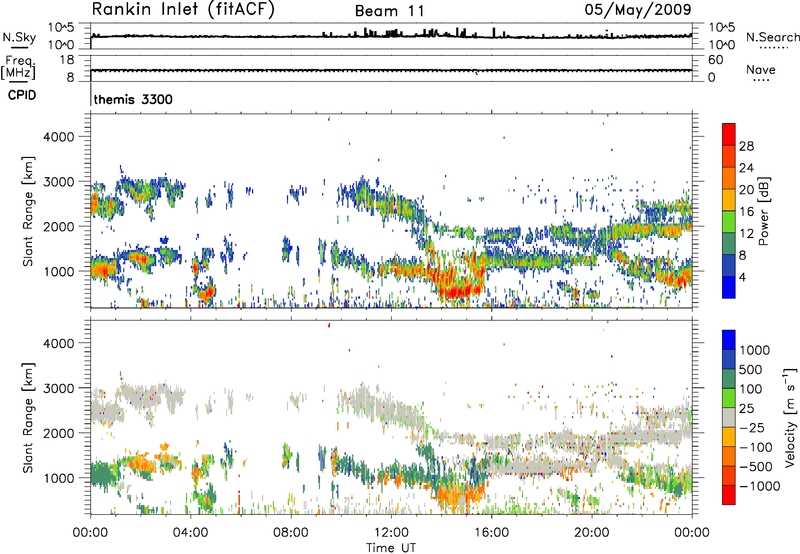Click the -1000 tick on velocity colorbar

(x=759, y=486)
